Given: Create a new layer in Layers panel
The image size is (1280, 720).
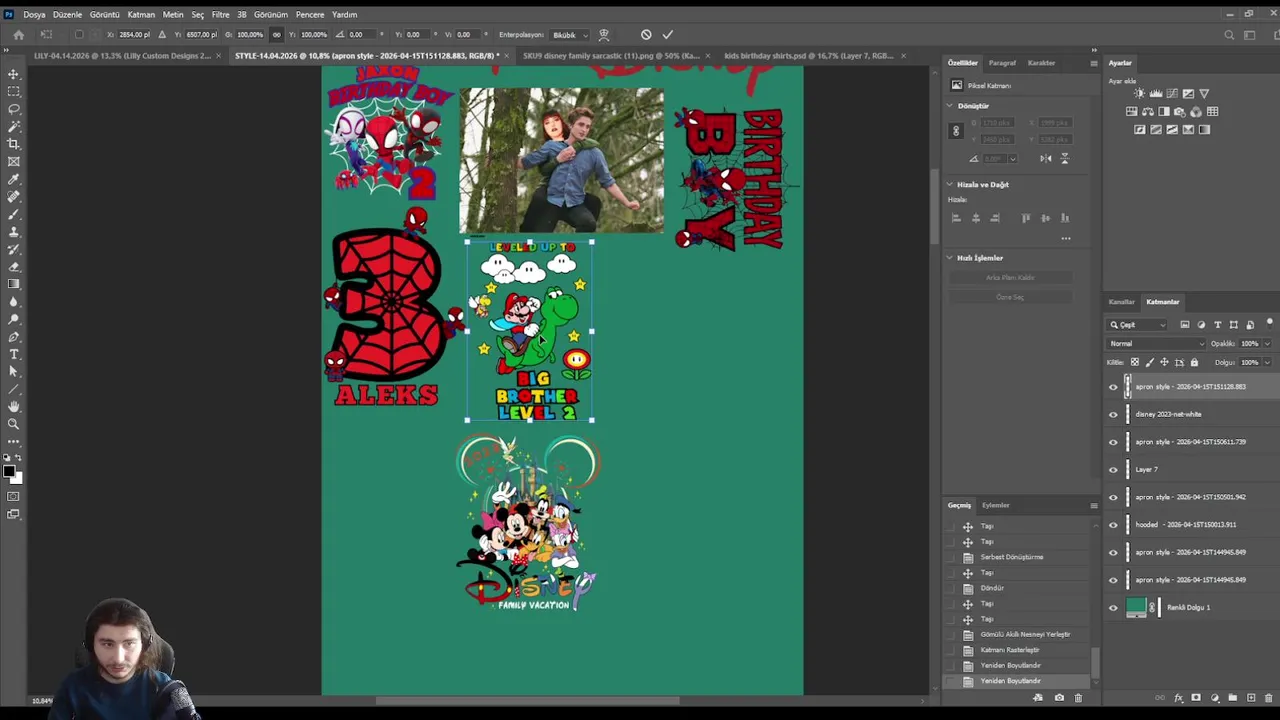Looking at the screenshot, I should (x=1251, y=698).
